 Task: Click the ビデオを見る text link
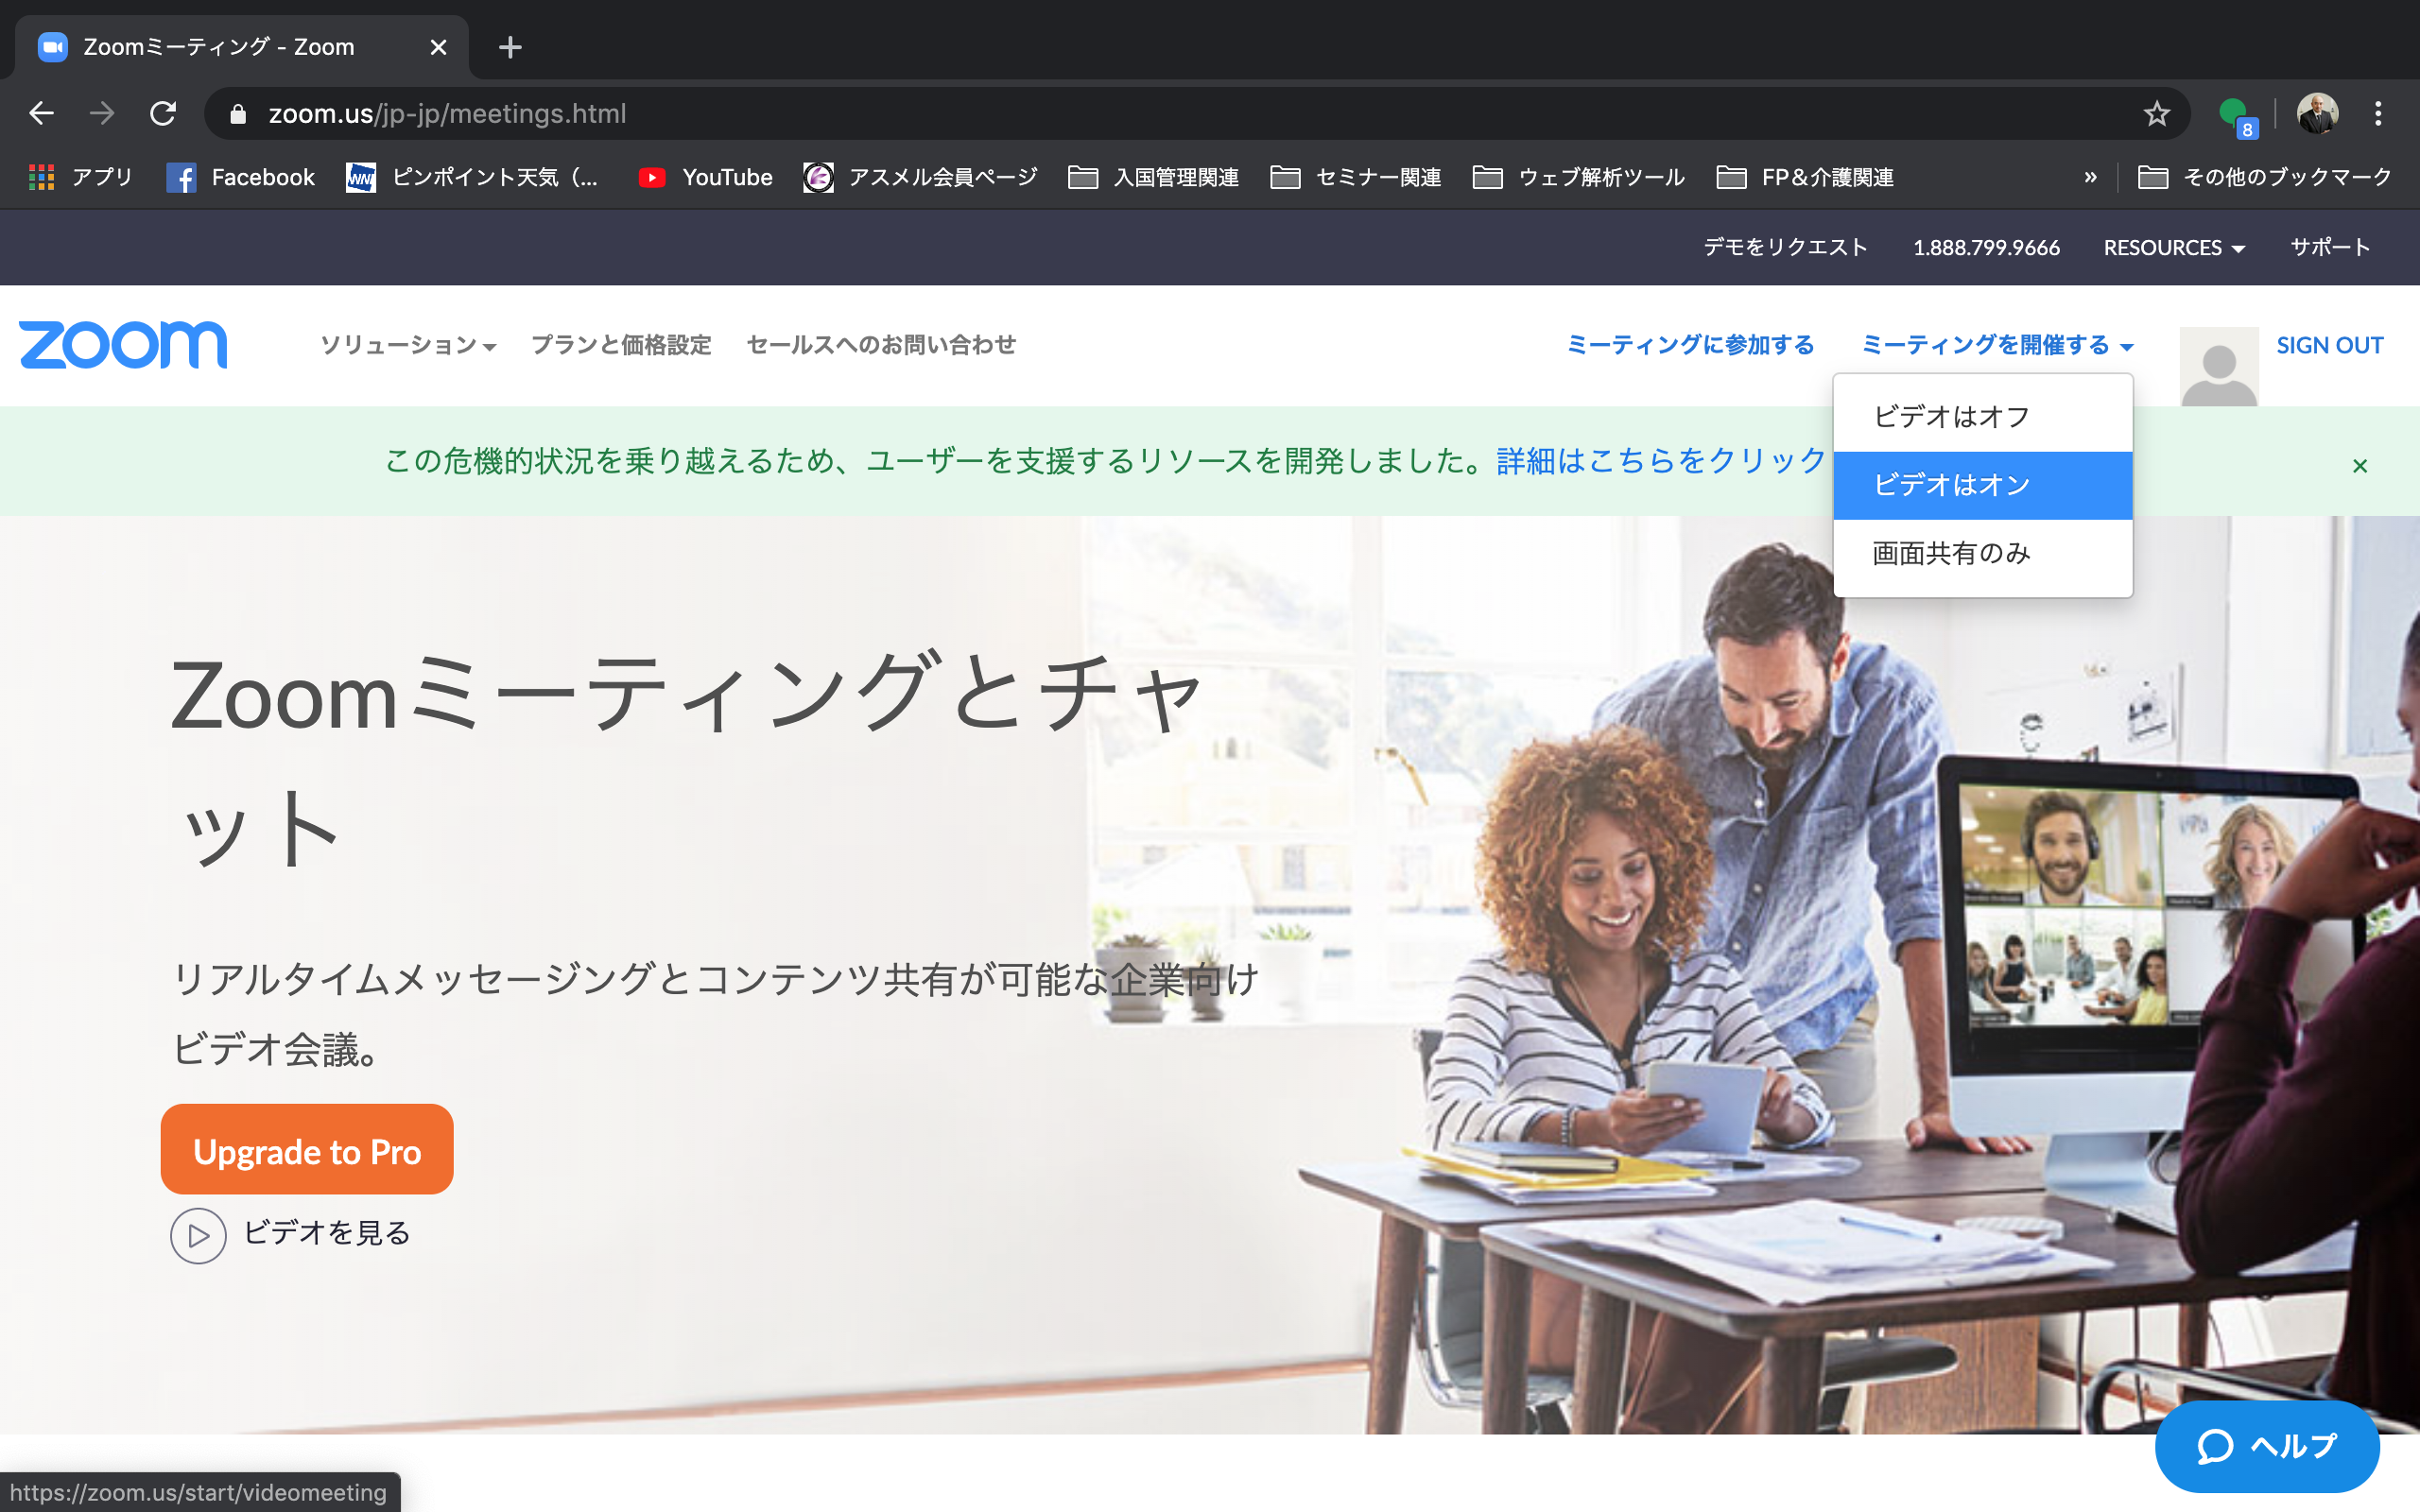[x=327, y=1233]
